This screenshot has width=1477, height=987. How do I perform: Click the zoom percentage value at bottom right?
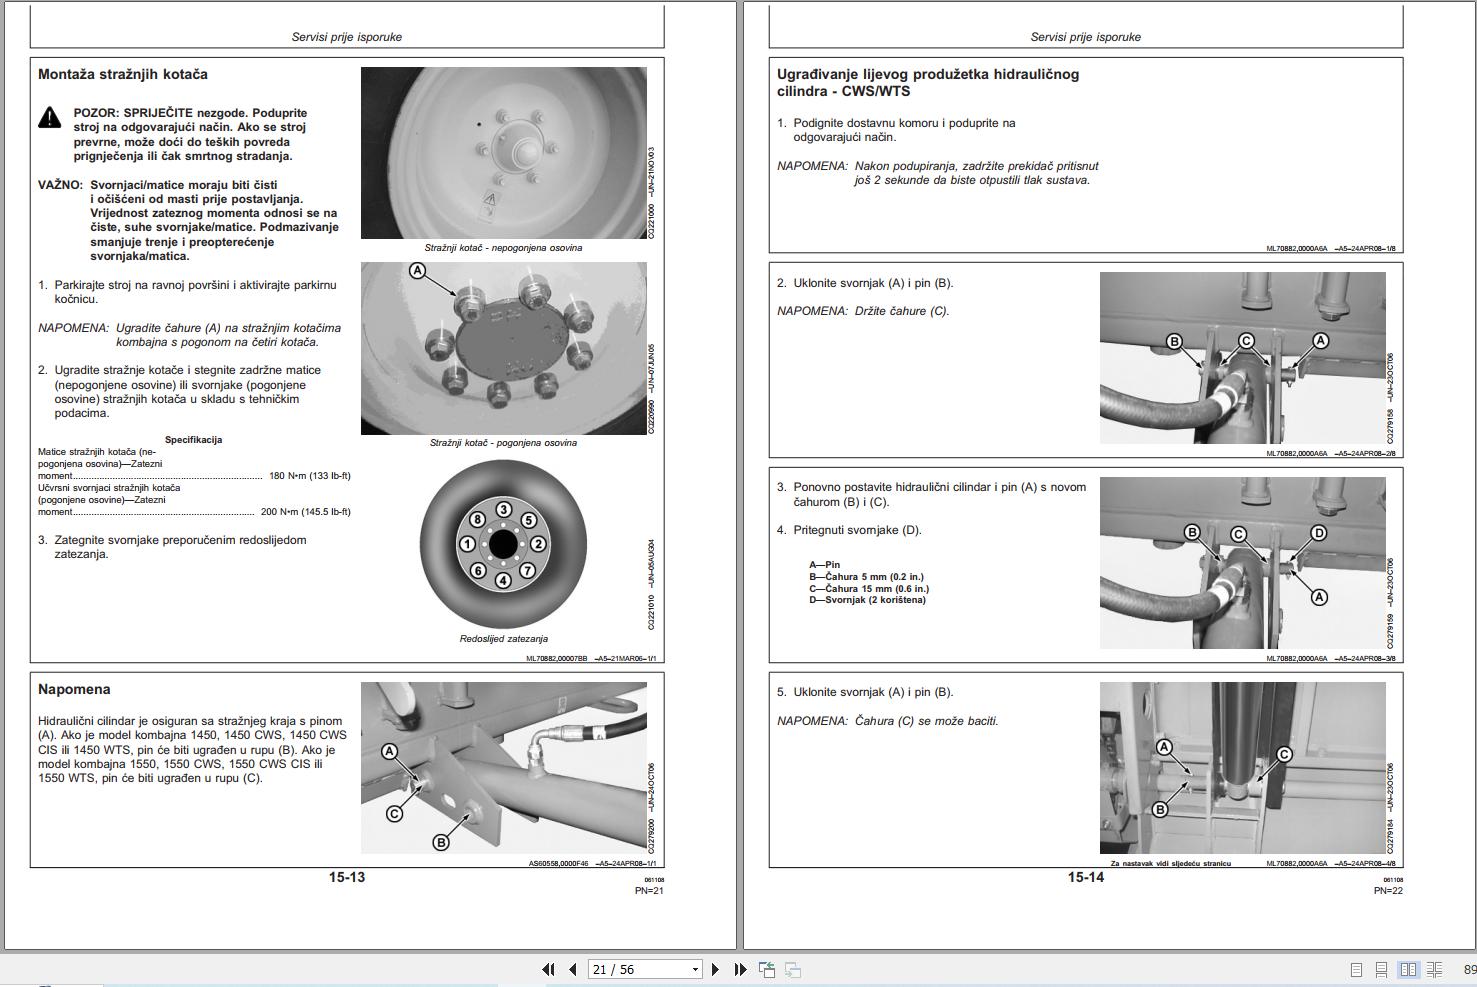(1470, 970)
